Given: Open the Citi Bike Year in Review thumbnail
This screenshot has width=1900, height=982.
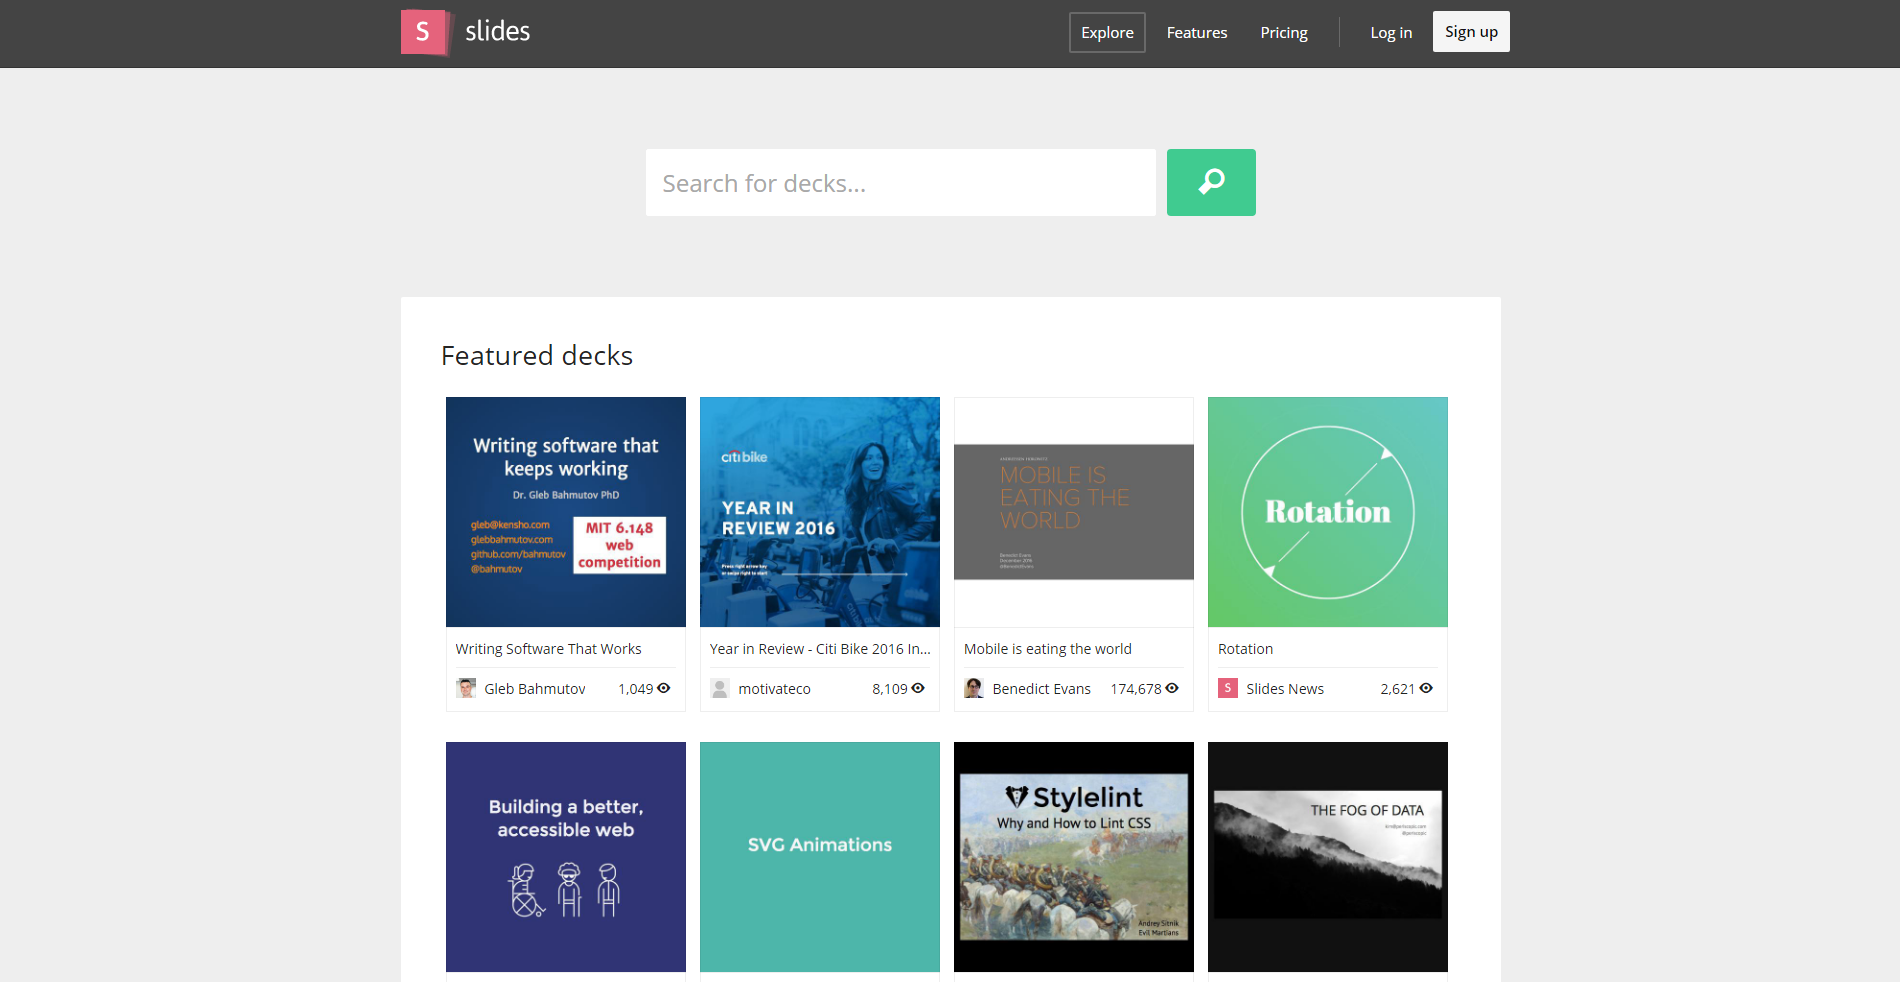Looking at the screenshot, I should (x=819, y=512).
